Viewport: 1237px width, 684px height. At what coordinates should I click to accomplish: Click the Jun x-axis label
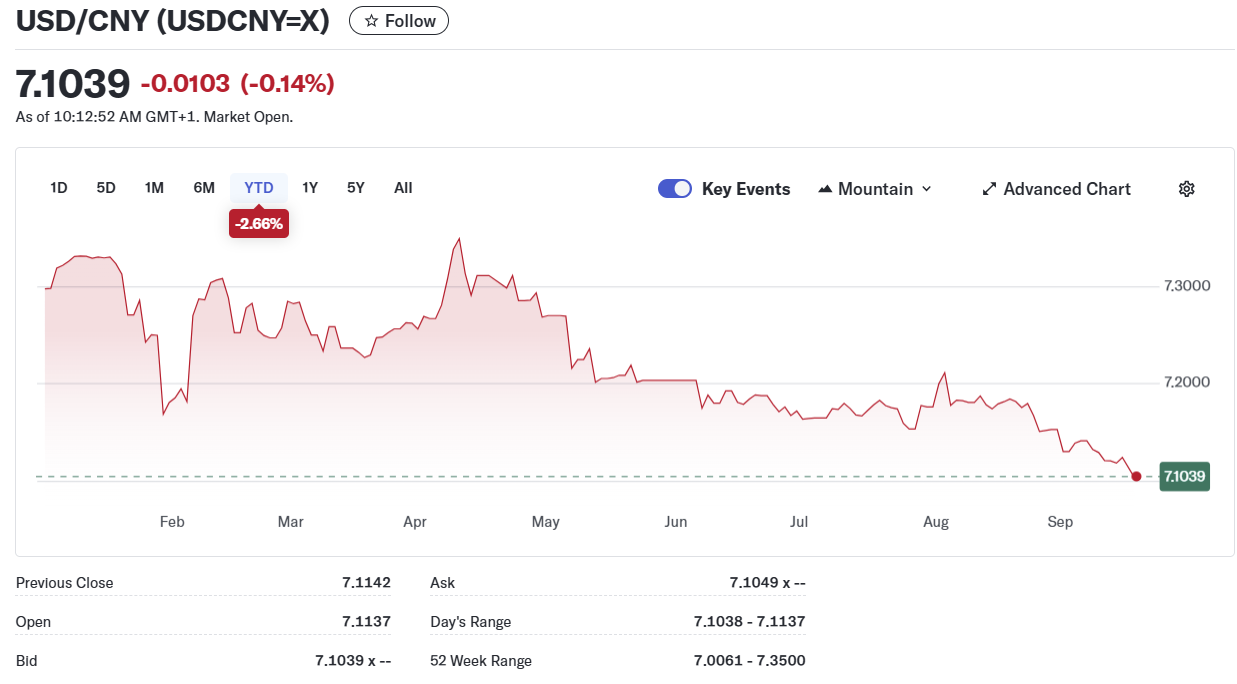[676, 522]
